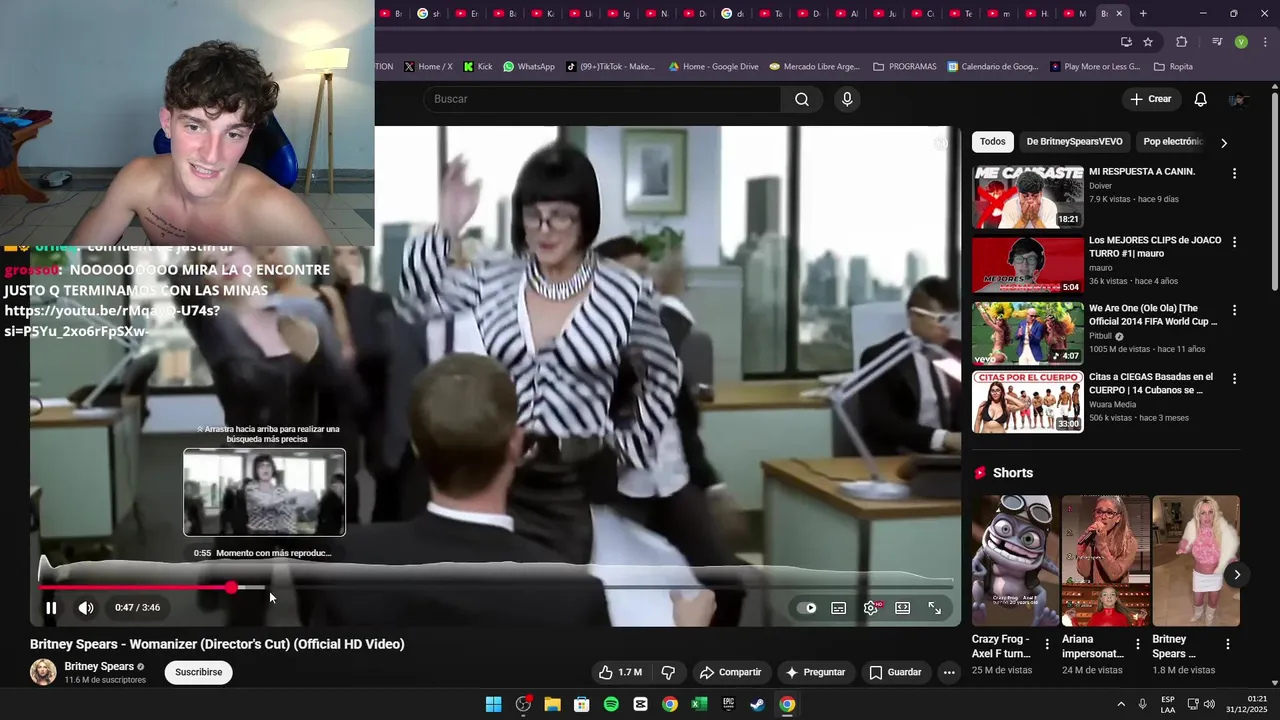The height and width of the screenshot is (720, 1280).
Task: Open Chrome media controls icon
Action: point(1217,42)
